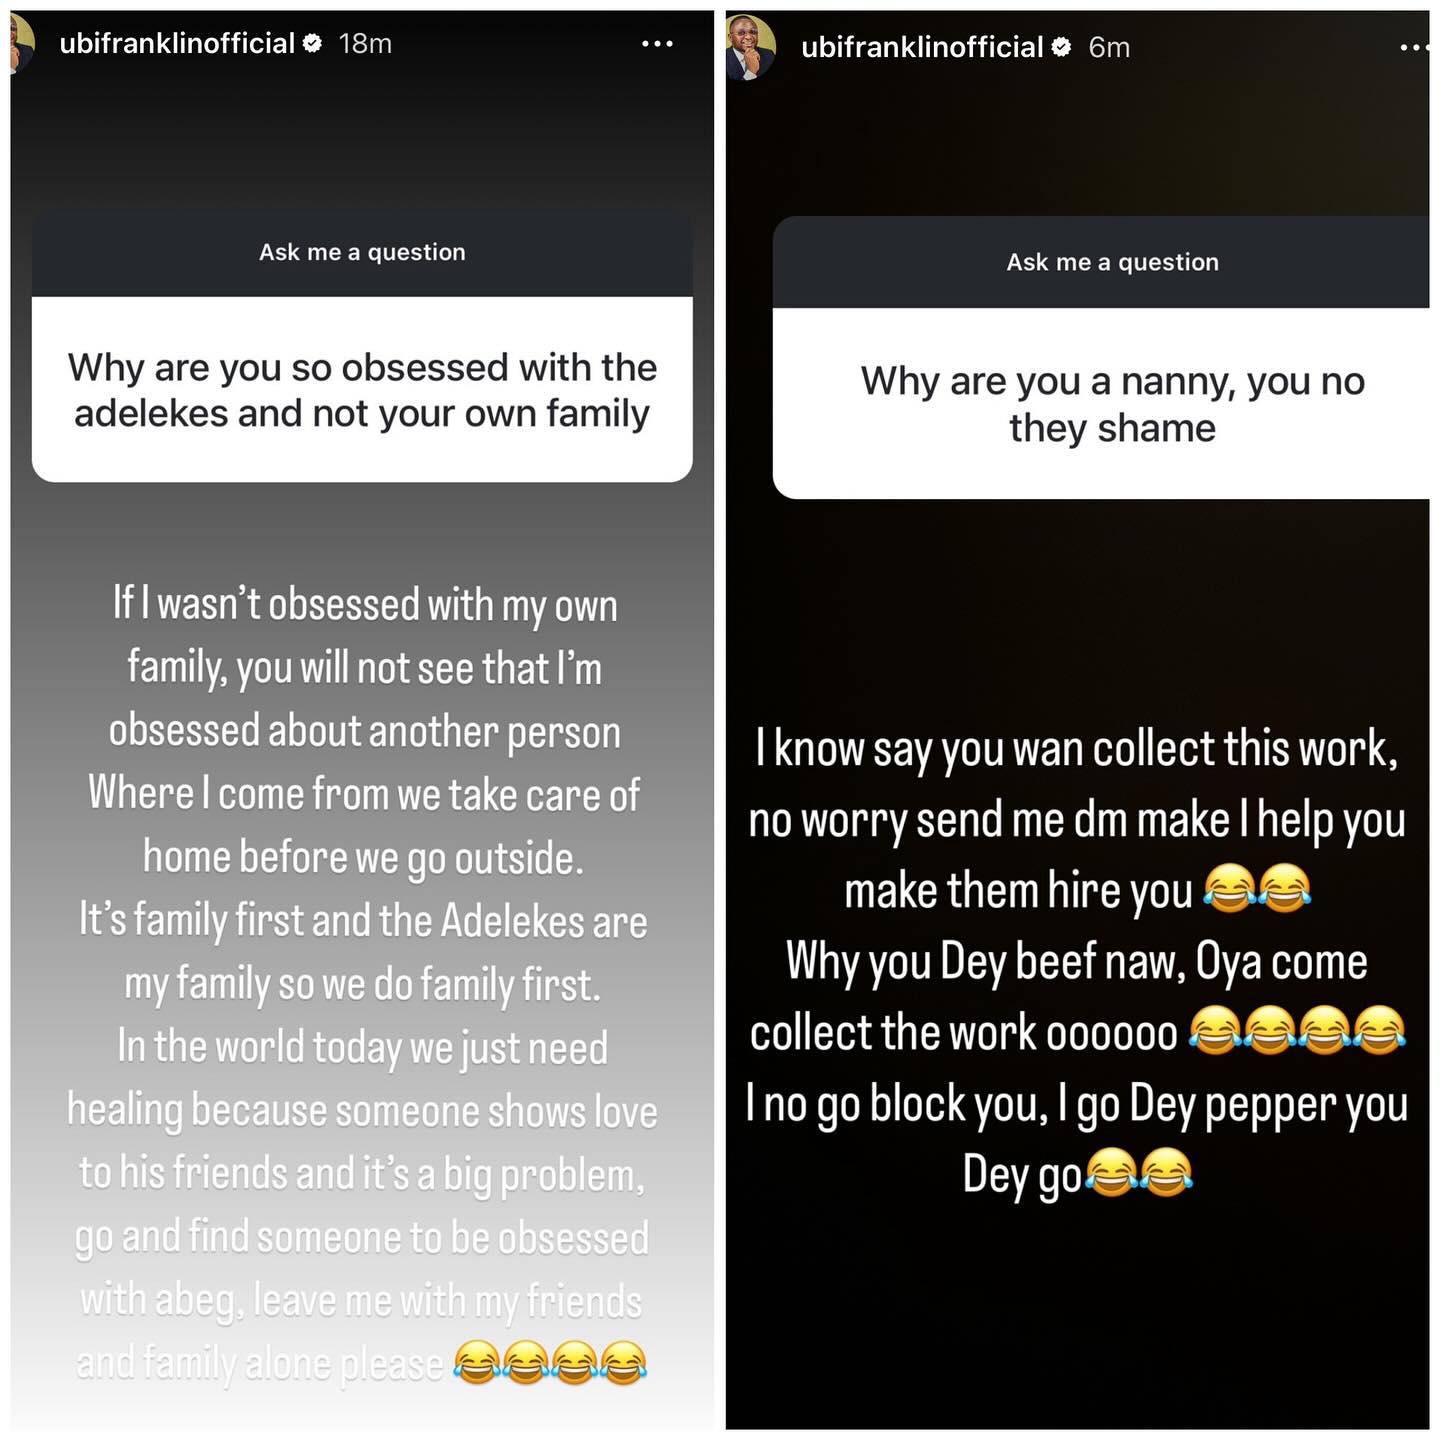
Task: Click the four laughing emojis after 'work oooooo'
Action: (x=1297, y=1031)
